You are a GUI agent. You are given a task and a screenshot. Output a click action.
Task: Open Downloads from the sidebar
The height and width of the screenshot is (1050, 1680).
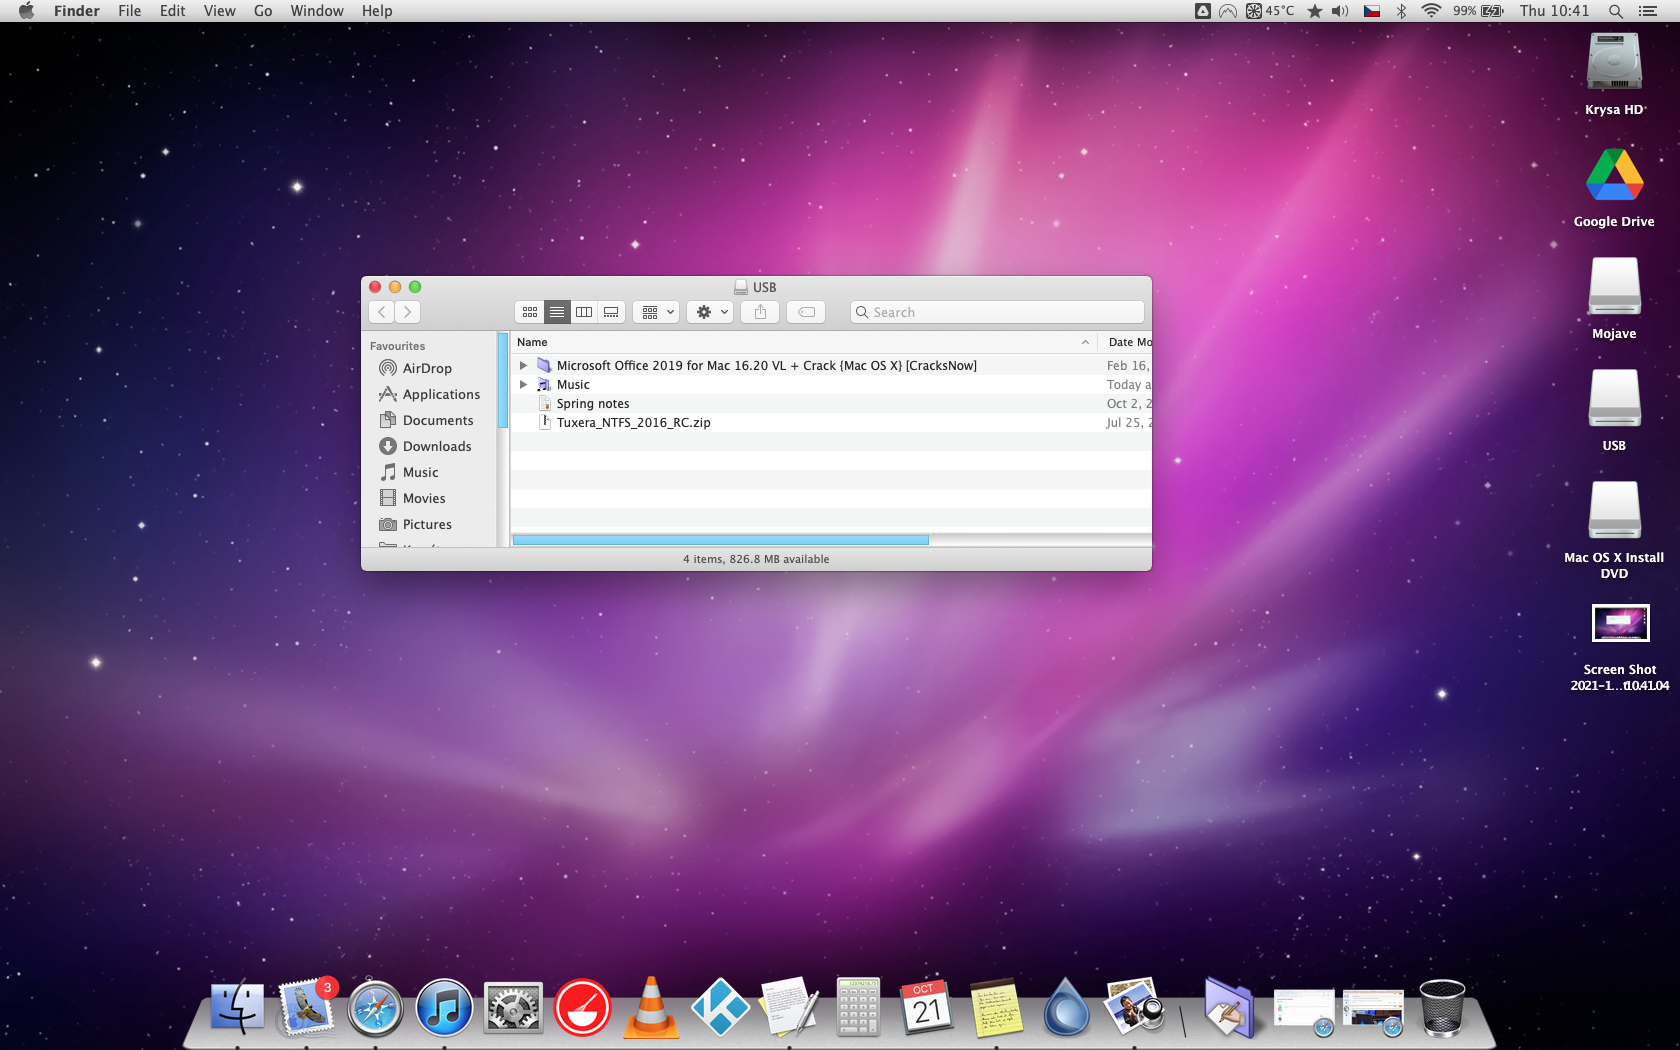tap(437, 446)
